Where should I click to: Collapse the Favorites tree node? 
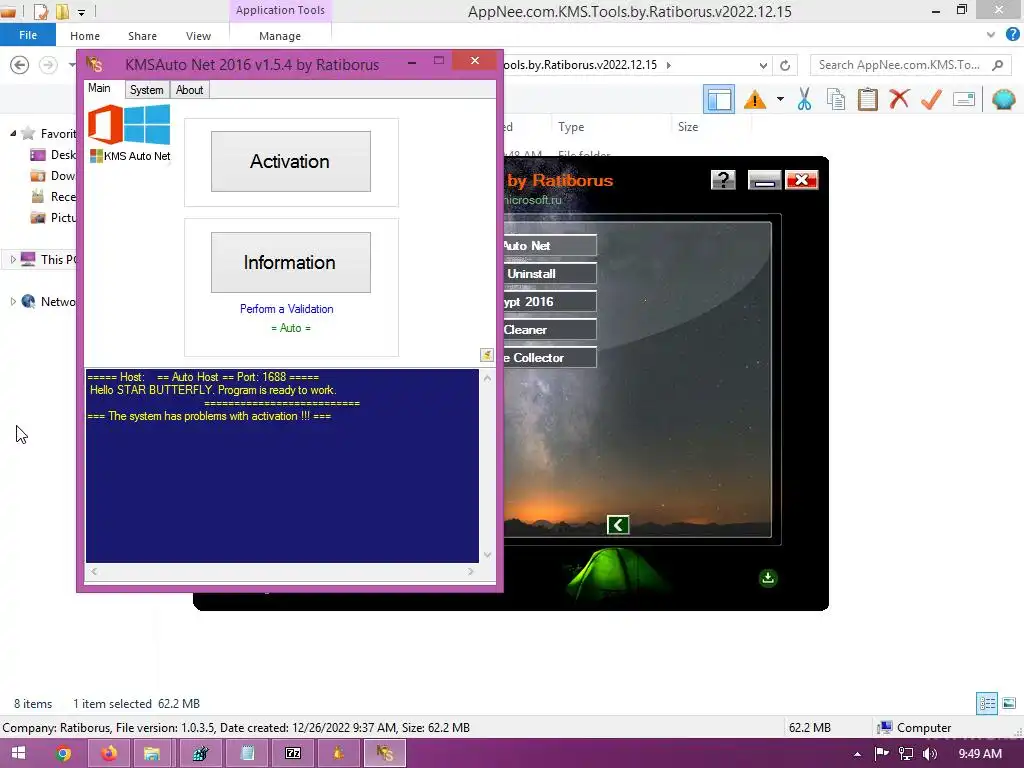(x=13, y=133)
